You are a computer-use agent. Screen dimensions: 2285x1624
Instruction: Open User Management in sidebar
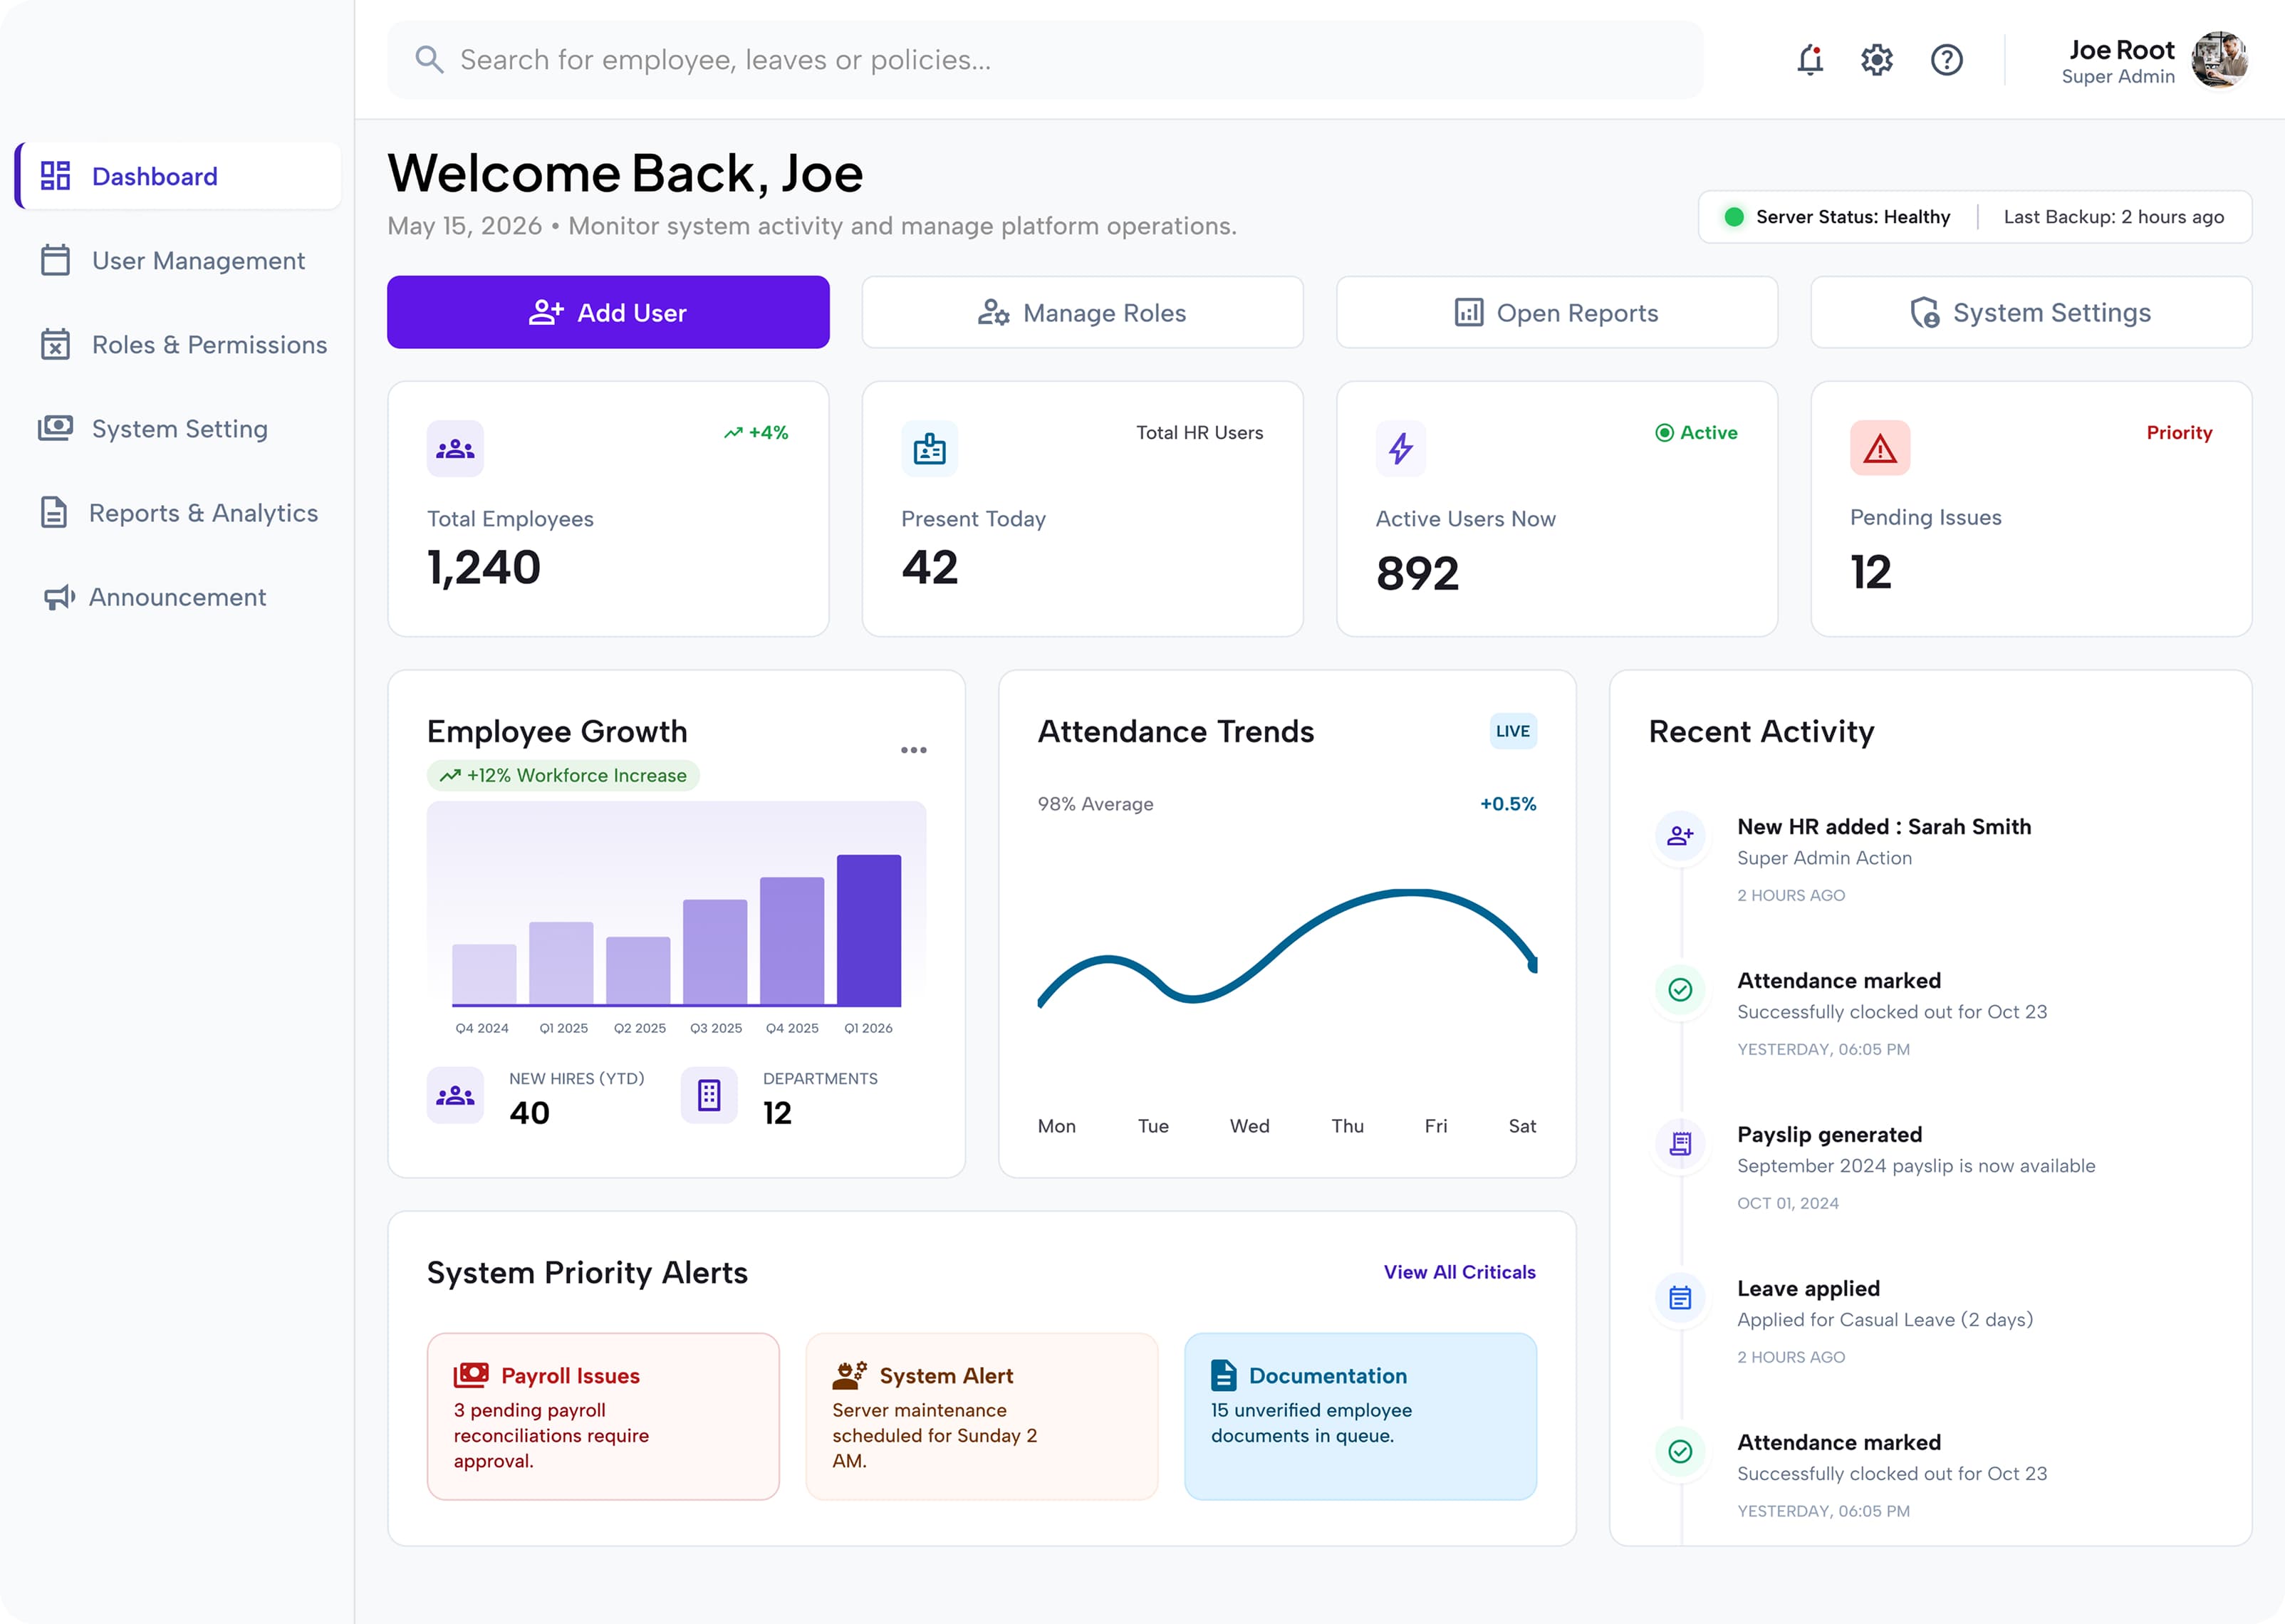coord(178,260)
